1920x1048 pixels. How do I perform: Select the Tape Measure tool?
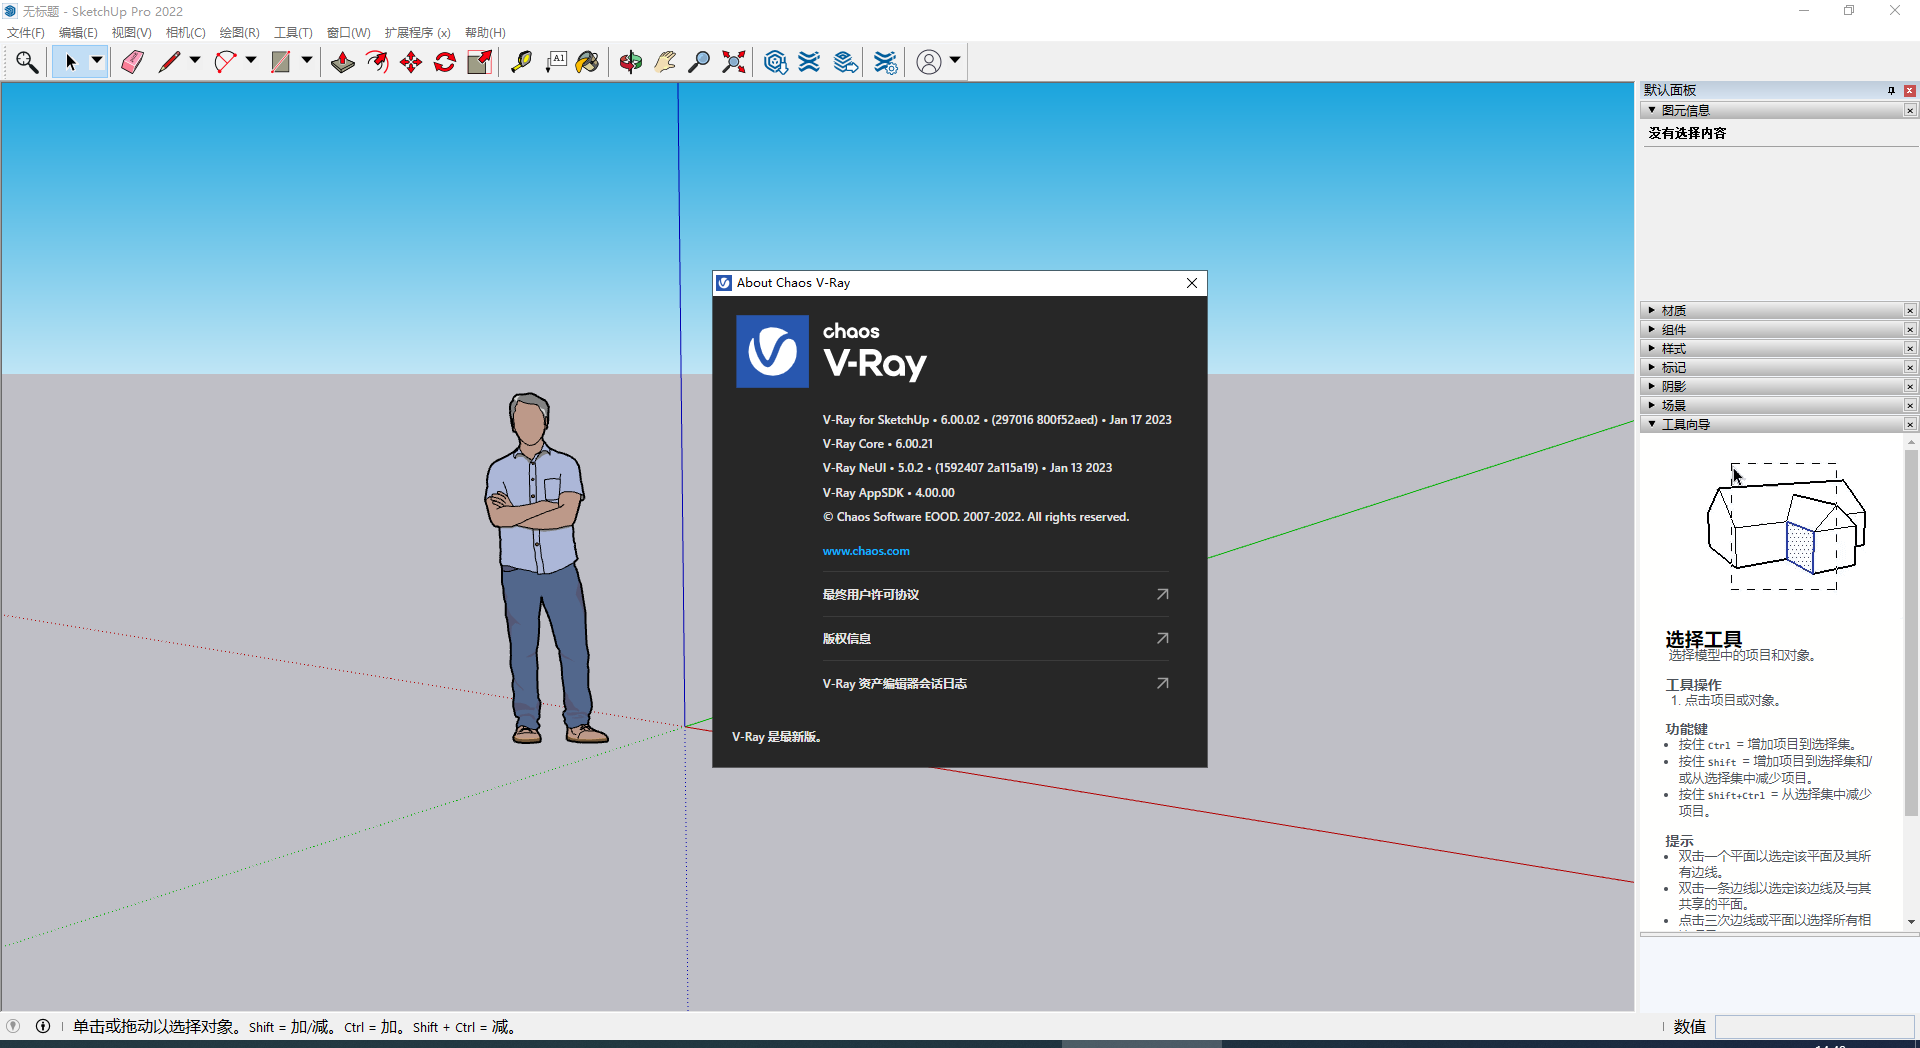tap(522, 61)
